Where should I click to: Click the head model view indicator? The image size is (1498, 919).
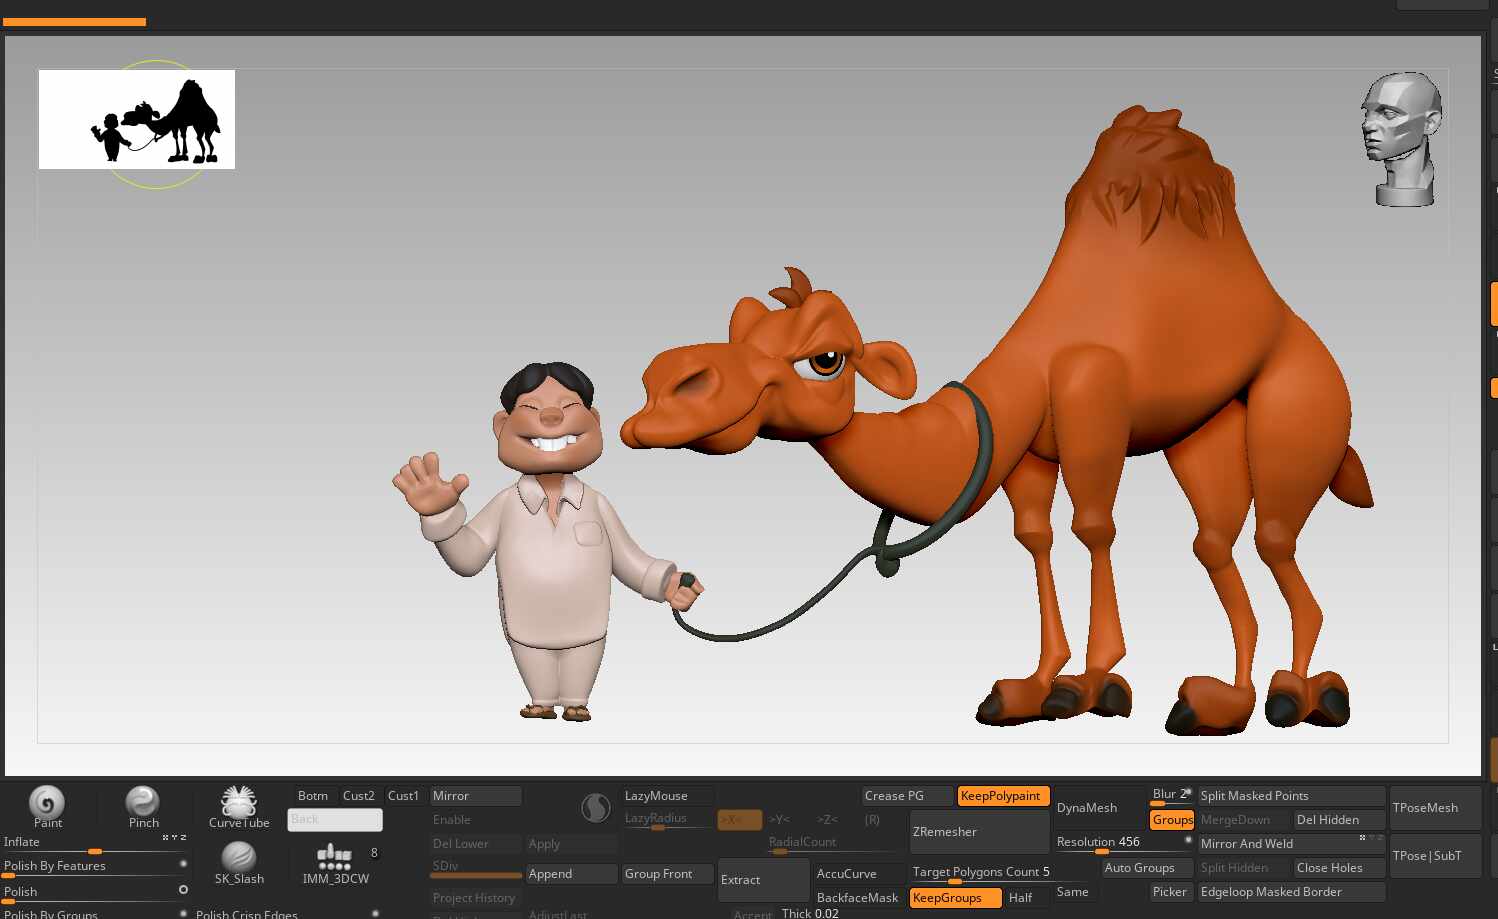click(1402, 139)
